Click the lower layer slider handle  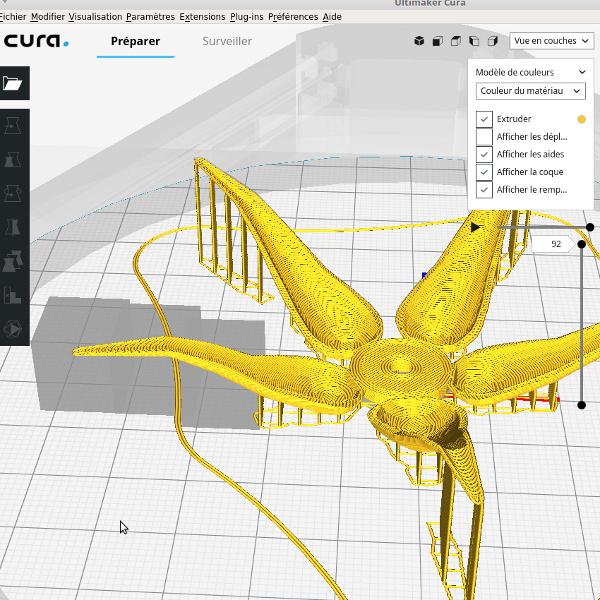(581, 405)
